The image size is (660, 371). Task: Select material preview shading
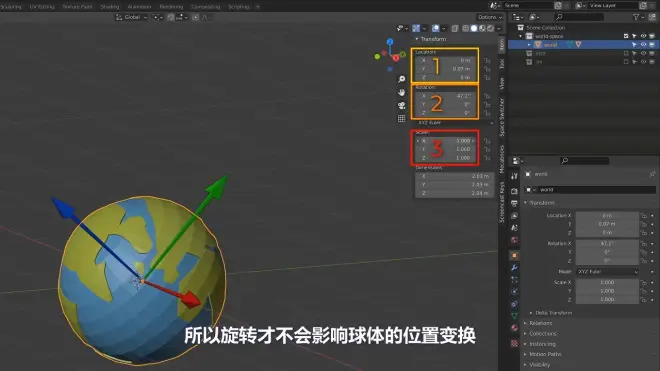482,28
